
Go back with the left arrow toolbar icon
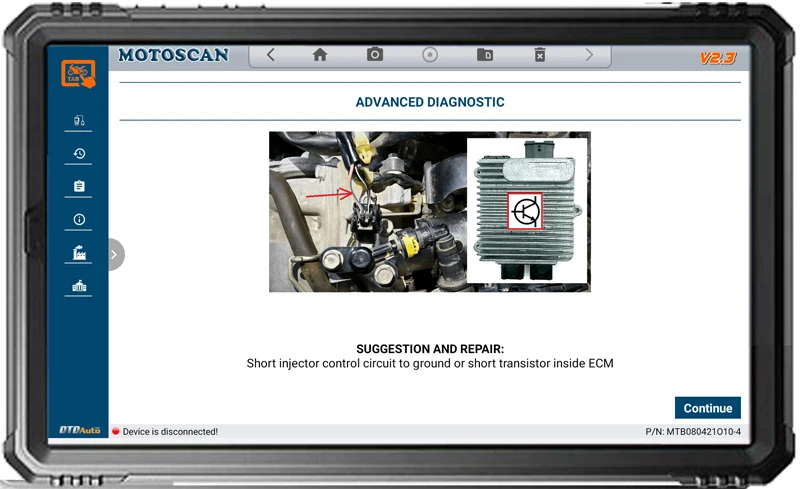pos(270,55)
